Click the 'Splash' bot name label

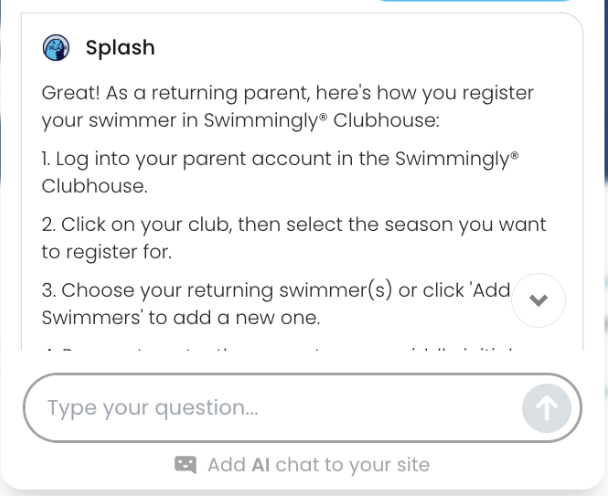pyautogui.click(x=120, y=48)
